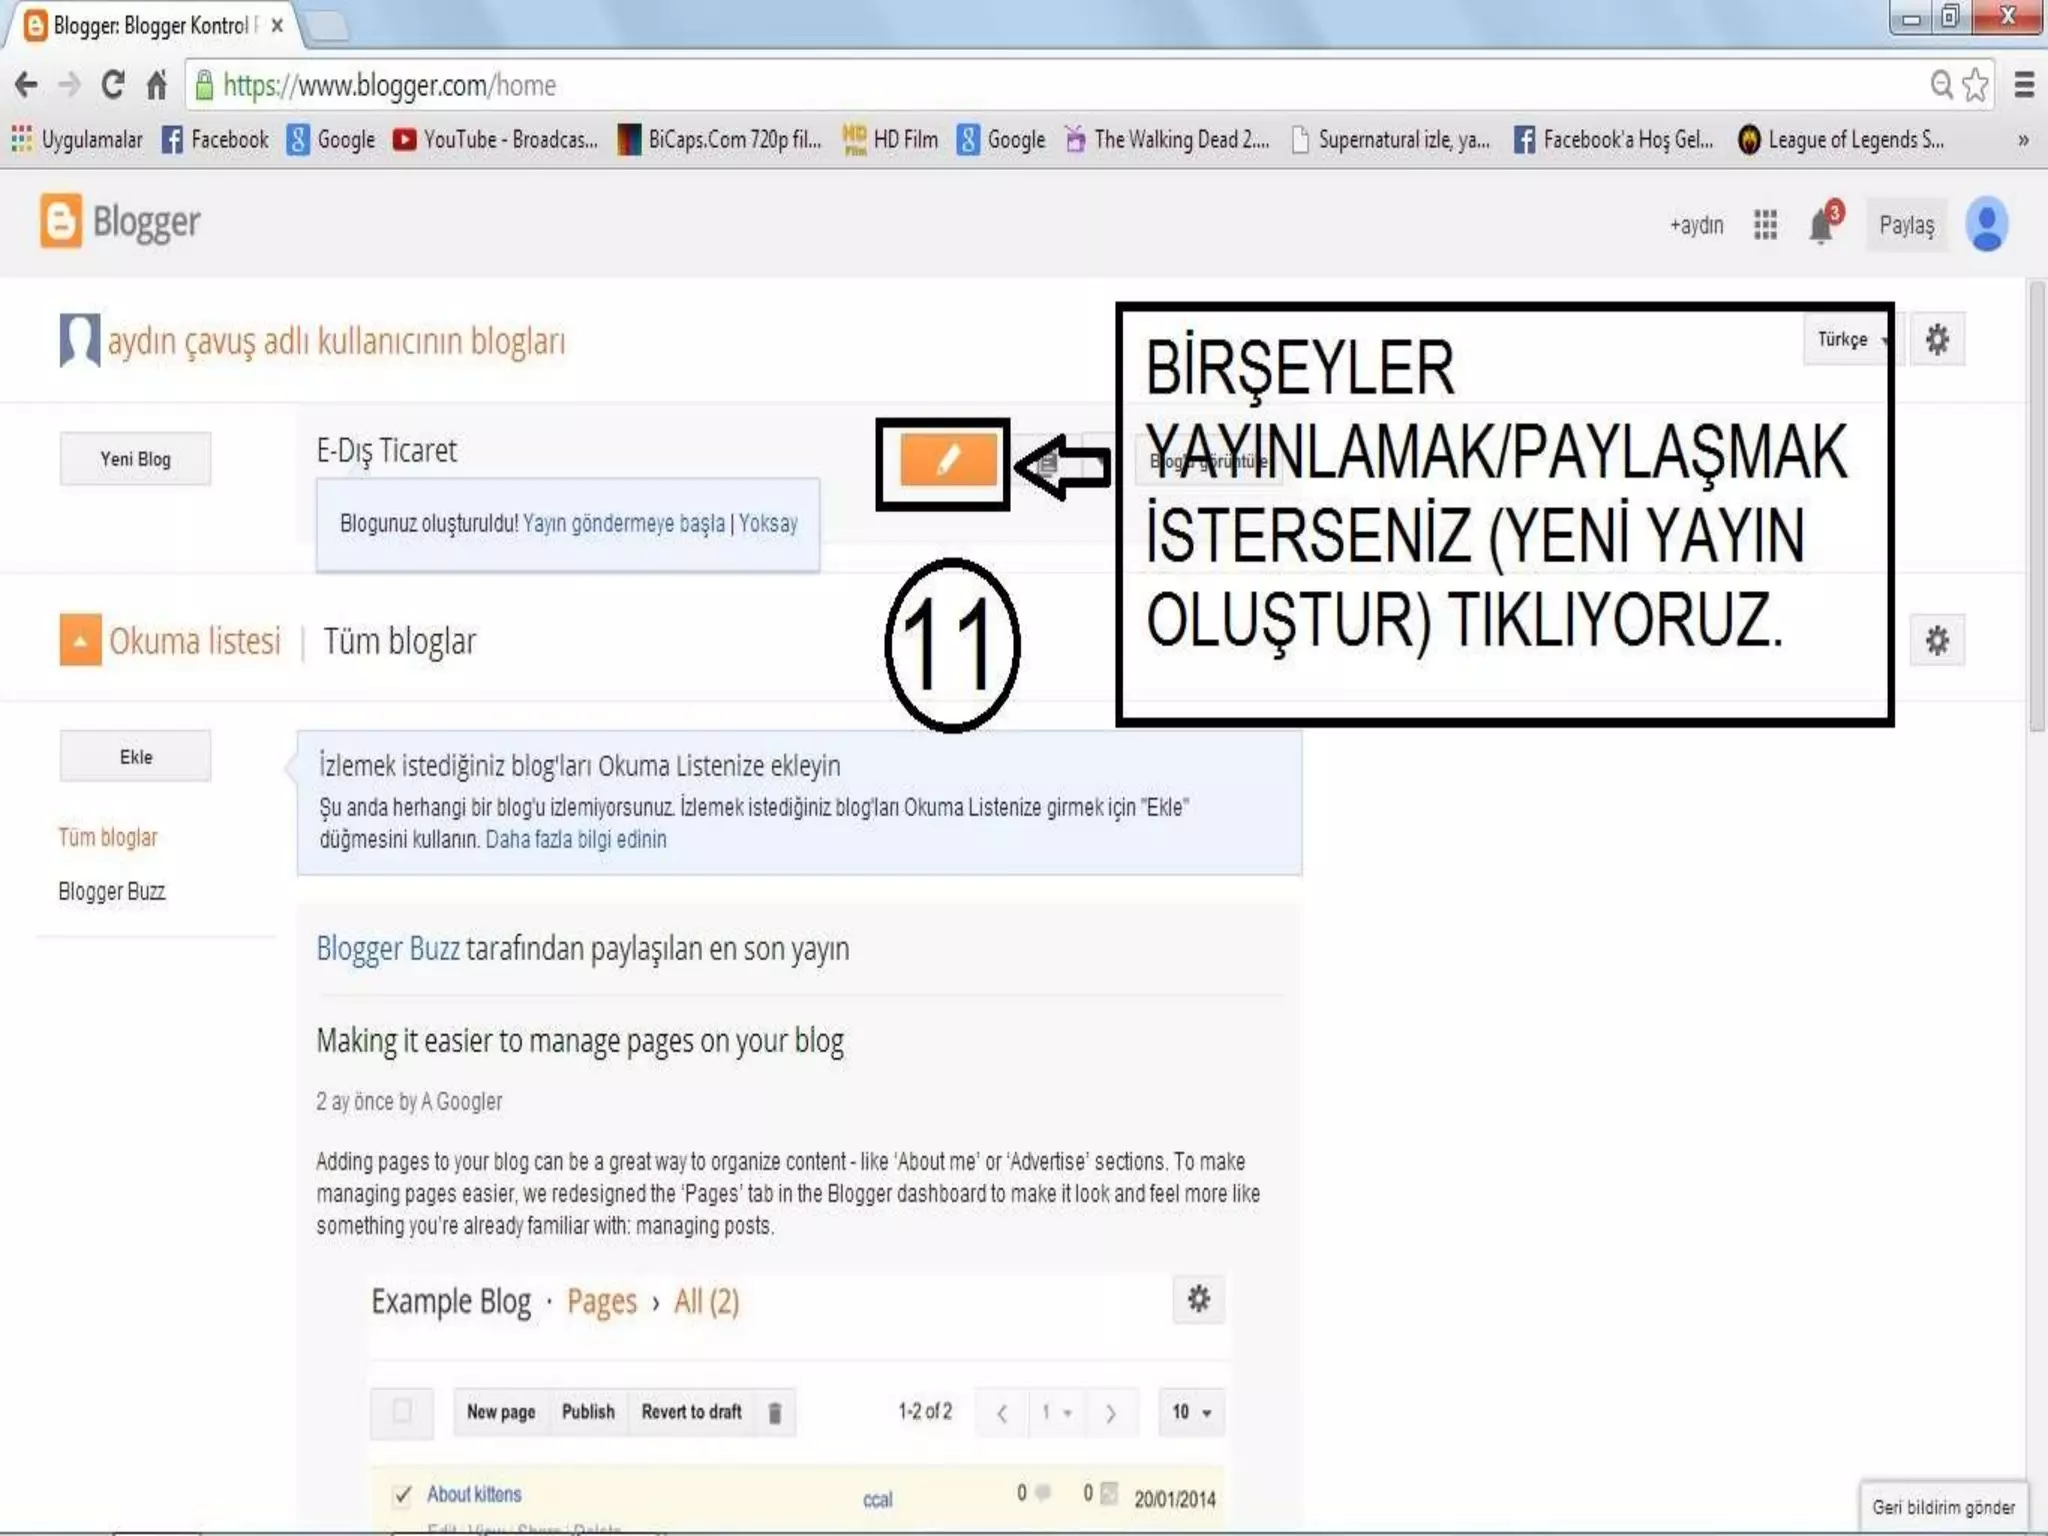The image size is (2048, 1536).
Task: Open the YouTube - Broadcas... bookmark
Action: pos(495,139)
